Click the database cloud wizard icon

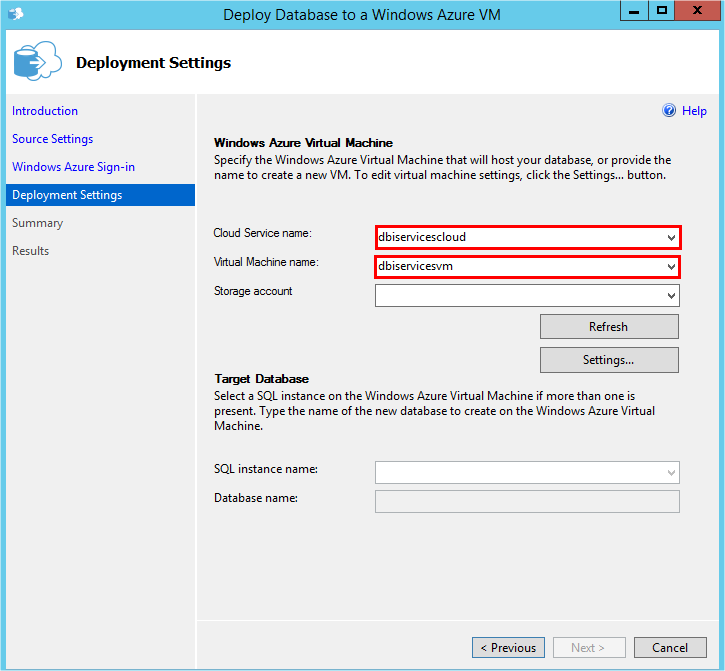pos(37,62)
